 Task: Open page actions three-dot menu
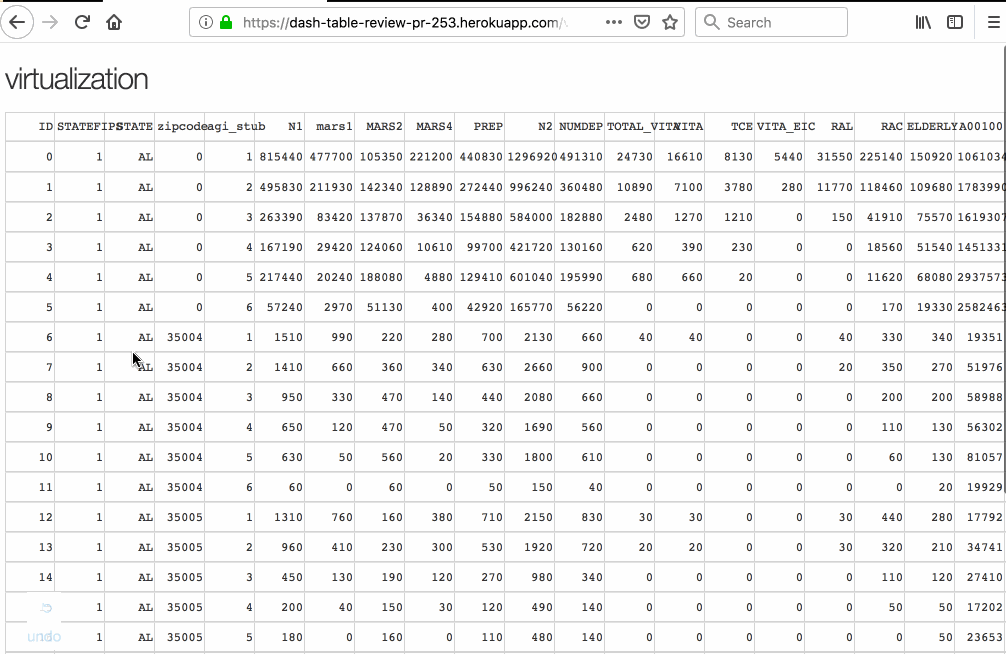[x=613, y=22]
